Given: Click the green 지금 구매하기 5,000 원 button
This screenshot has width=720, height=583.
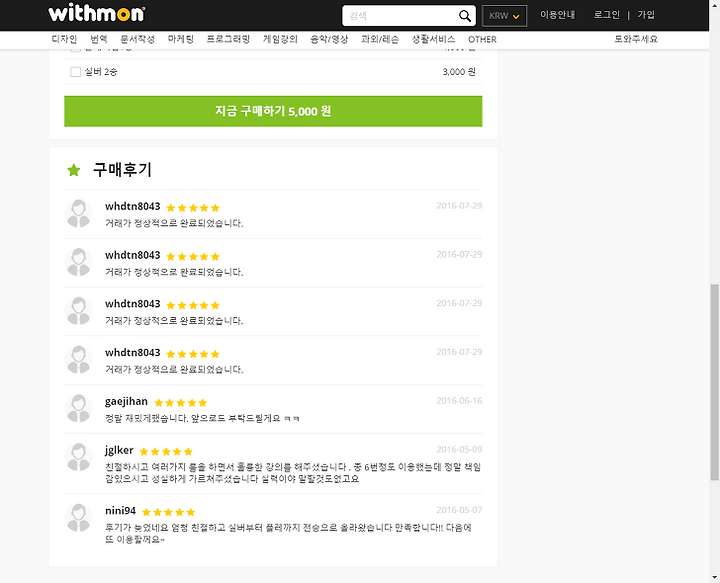Looking at the screenshot, I should (273, 111).
